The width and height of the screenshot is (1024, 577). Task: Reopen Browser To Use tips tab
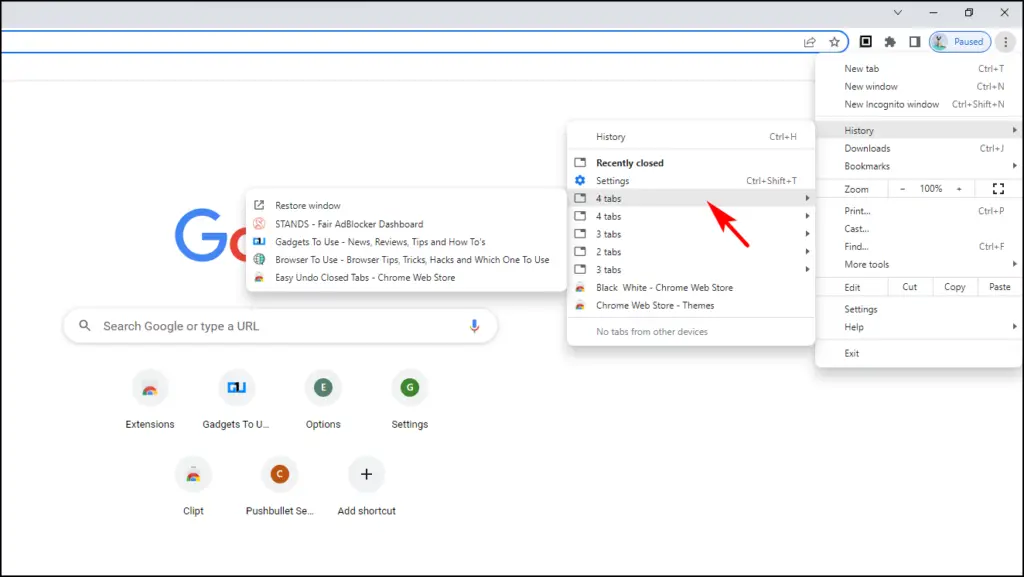point(406,260)
